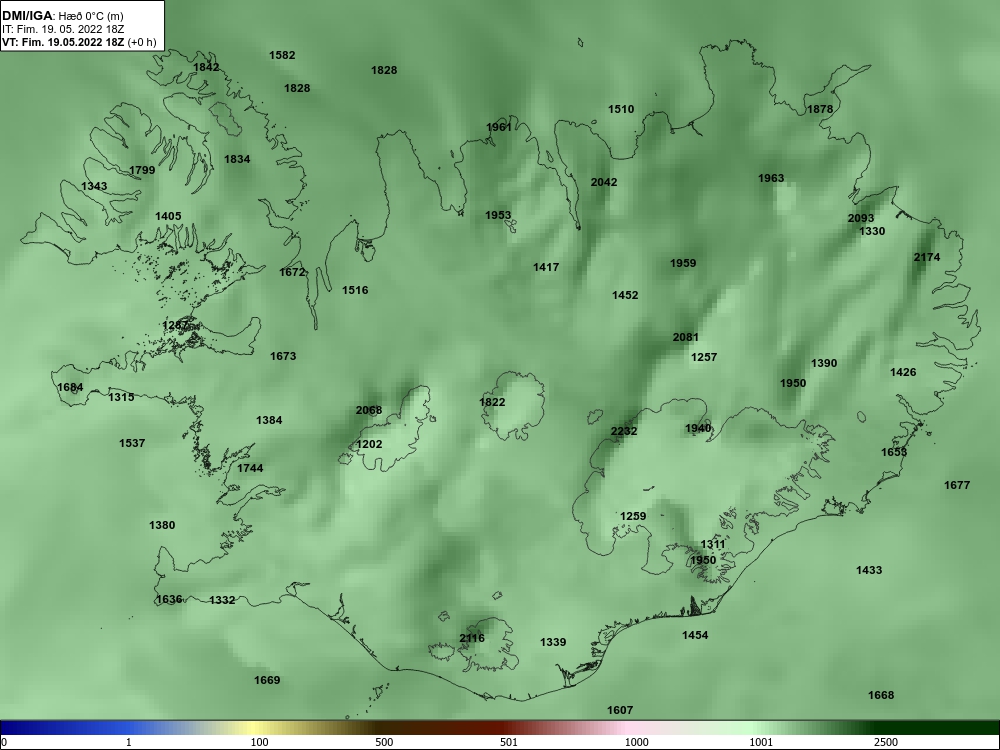The width and height of the screenshot is (1000, 750).
Task: Click the legend label '500'
Action: [385, 742]
